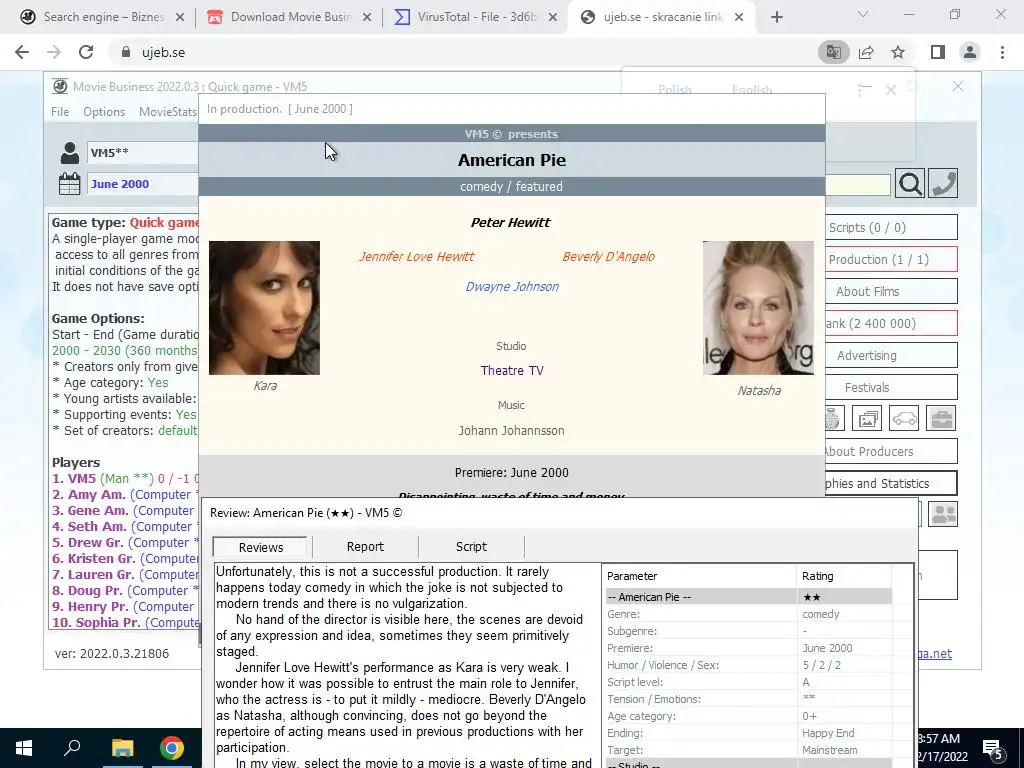Click the magnifying glass search icon
This screenshot has width=1024, height=768.
[910, 184]
